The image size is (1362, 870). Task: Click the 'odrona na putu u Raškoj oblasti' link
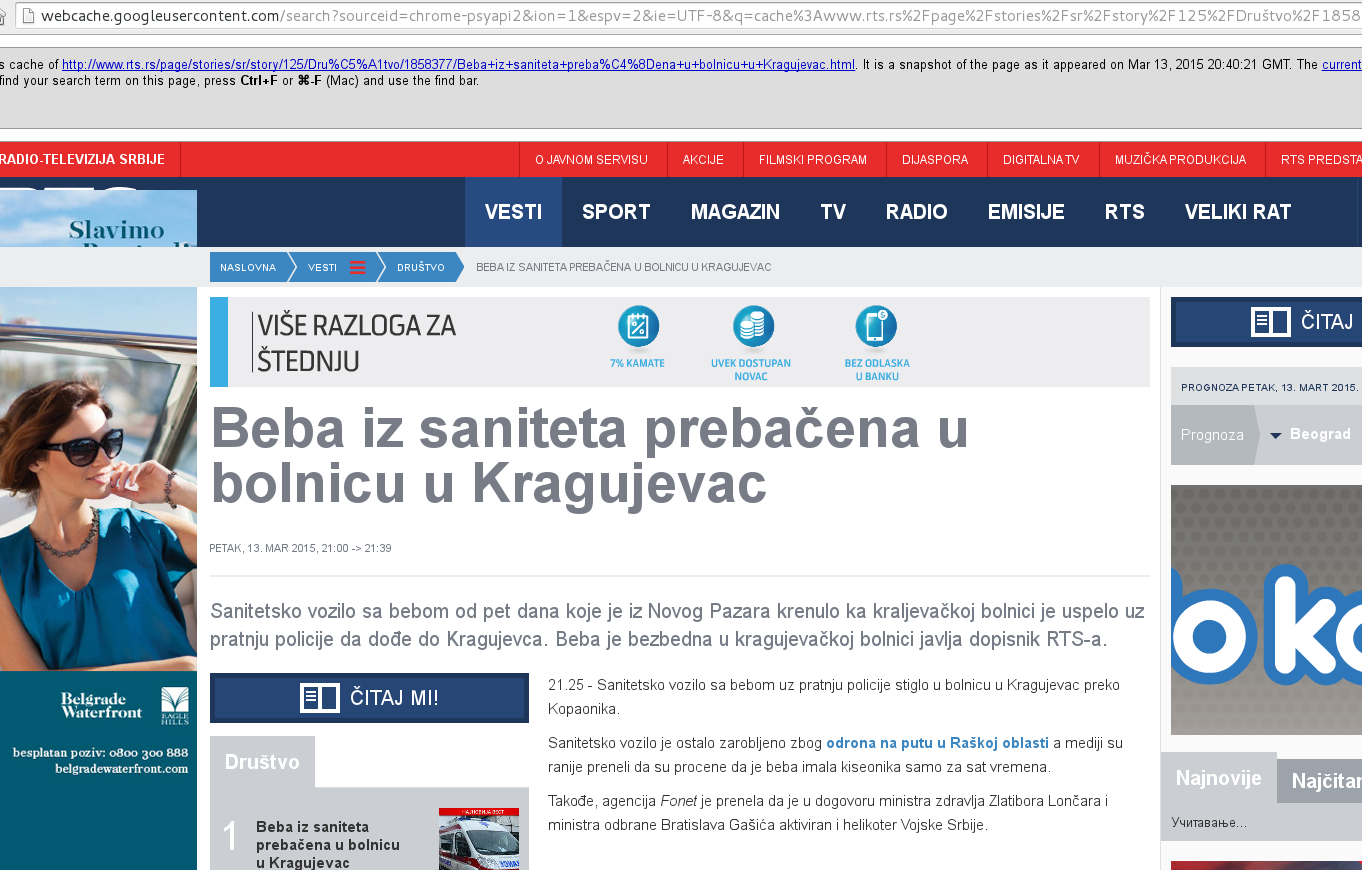(937, 743)
